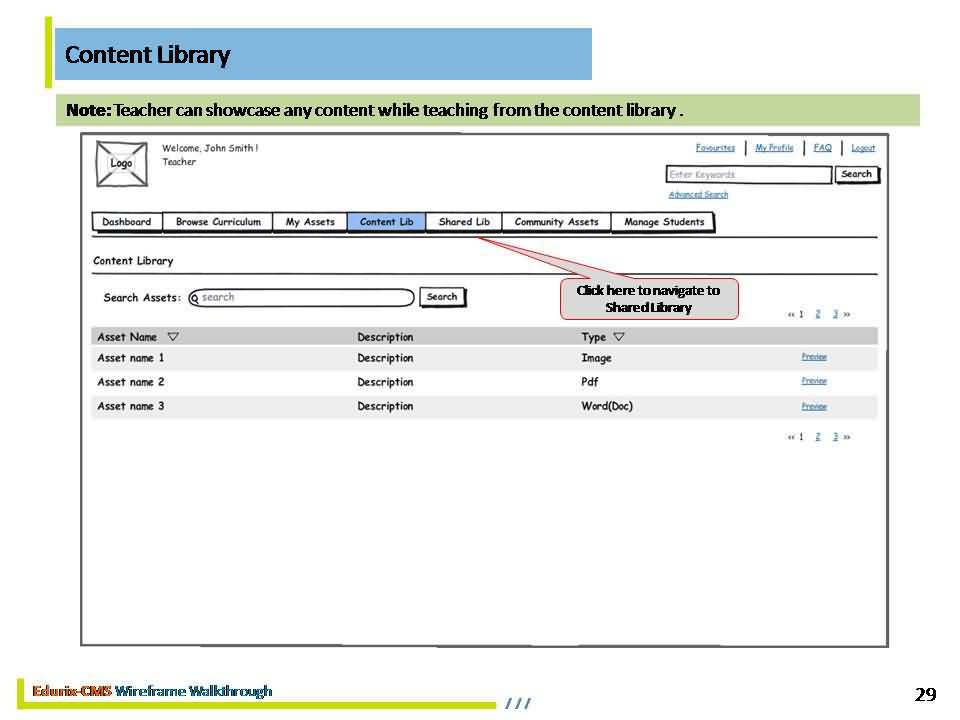Open the Dashboard tab

pyautogui.click(x=127, y=222)
